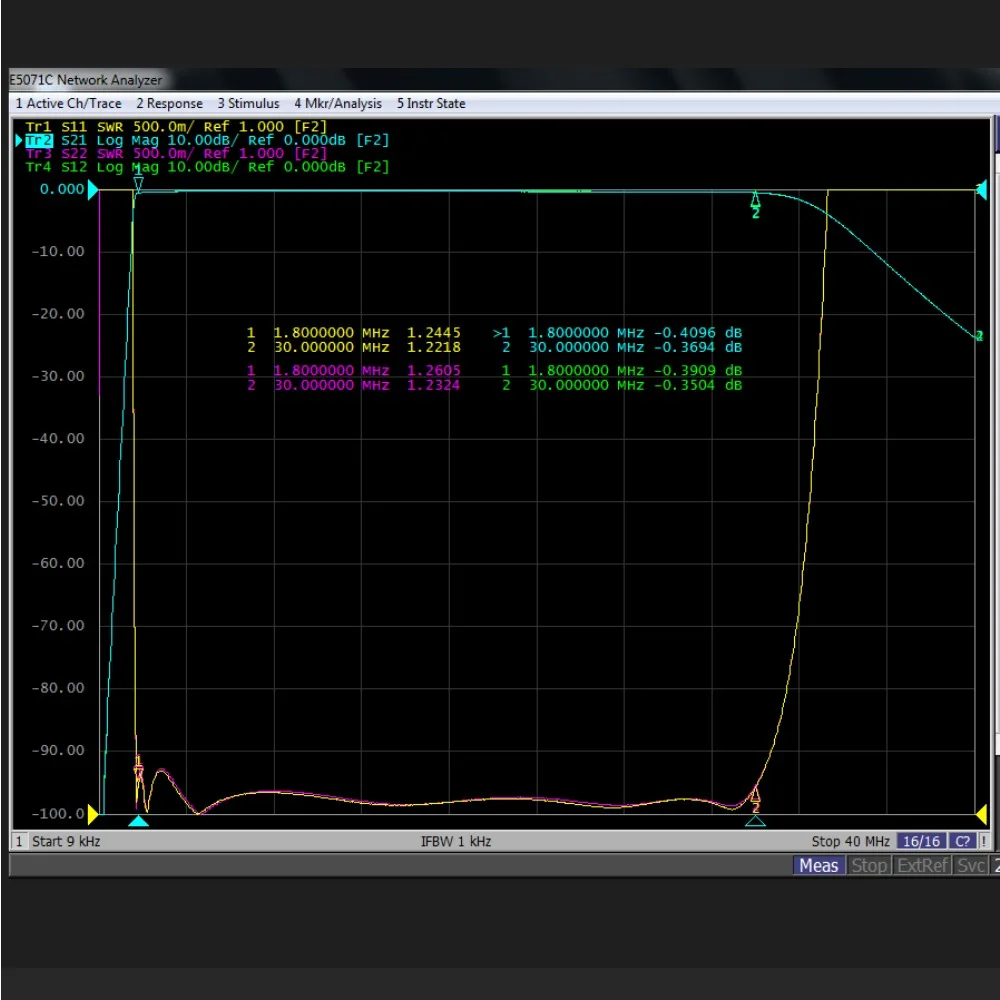Click the -50.00 Y-axis scale label
Image resolution: width=1000 pixels, height=1000 pixels.
pyautogui.click(x=58, y=501)
